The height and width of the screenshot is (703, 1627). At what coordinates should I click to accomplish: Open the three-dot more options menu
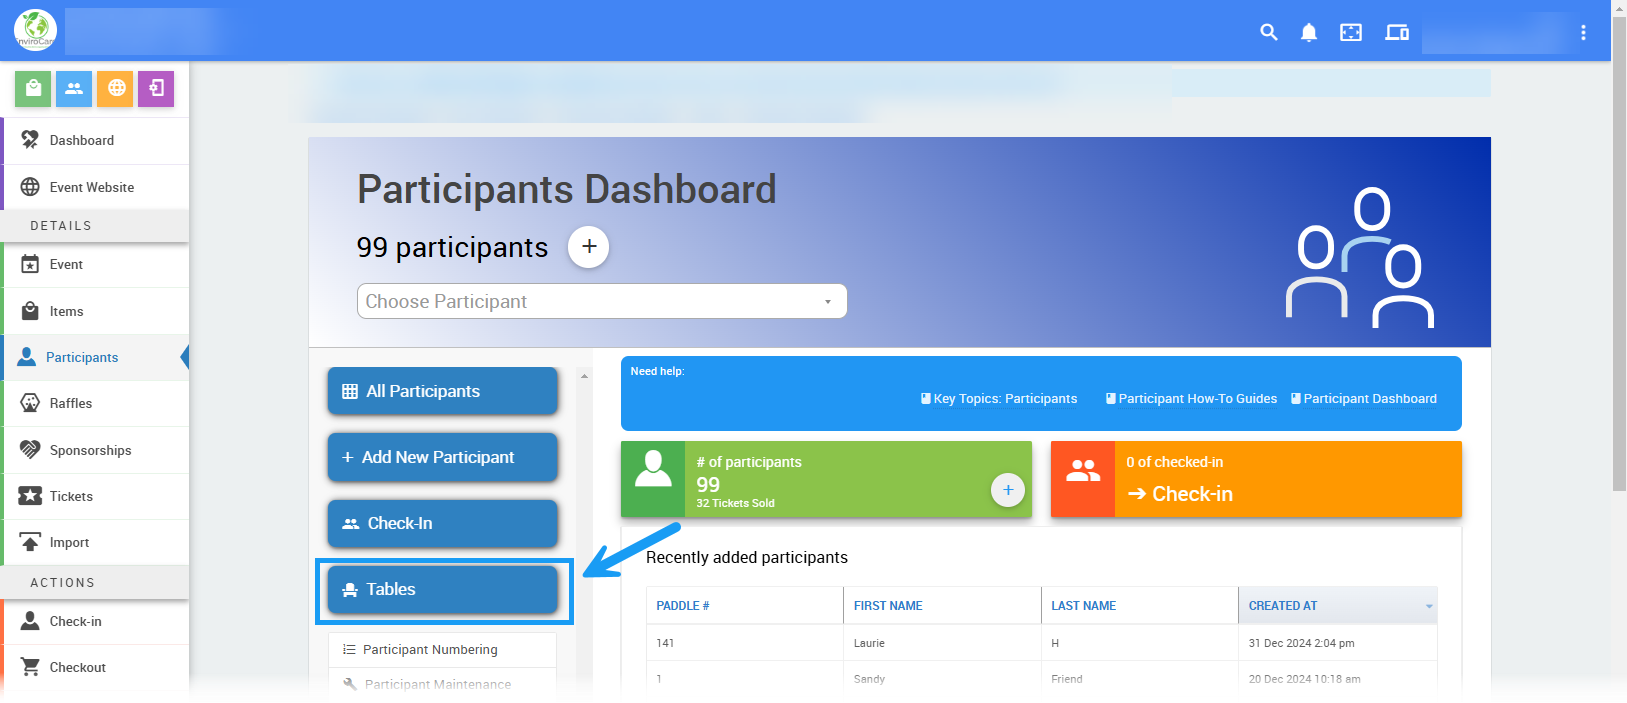point(1583,32)
